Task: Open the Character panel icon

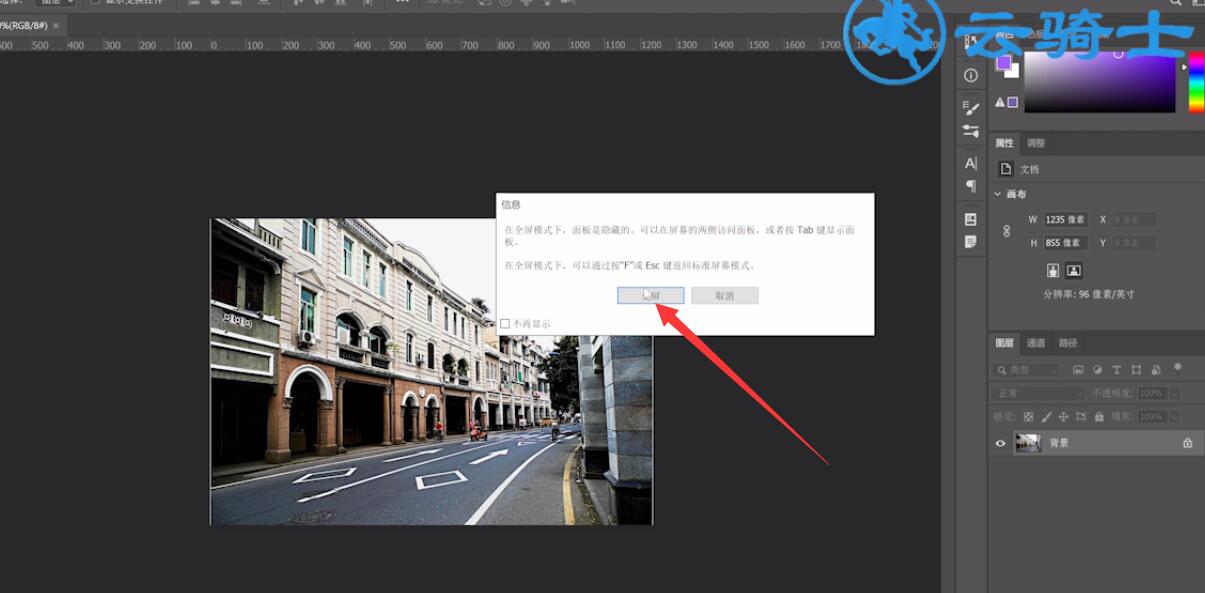Action: [x=971, y=163]
